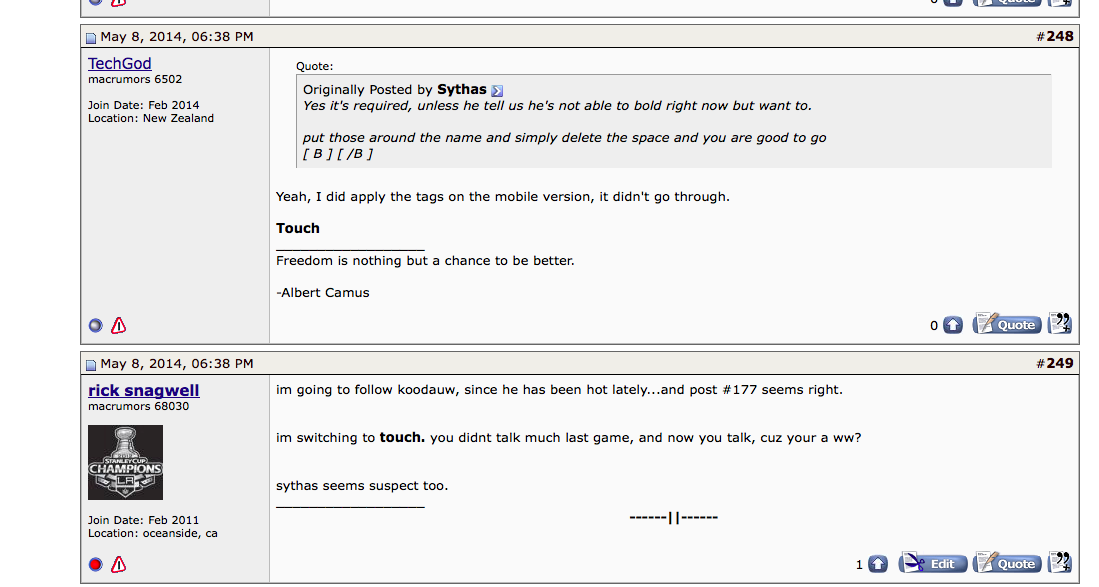Report rick snagwell's post with warning triangle
Image resolution: width=1099 pixels, height=587 pixels.
(x=118, y=565)
